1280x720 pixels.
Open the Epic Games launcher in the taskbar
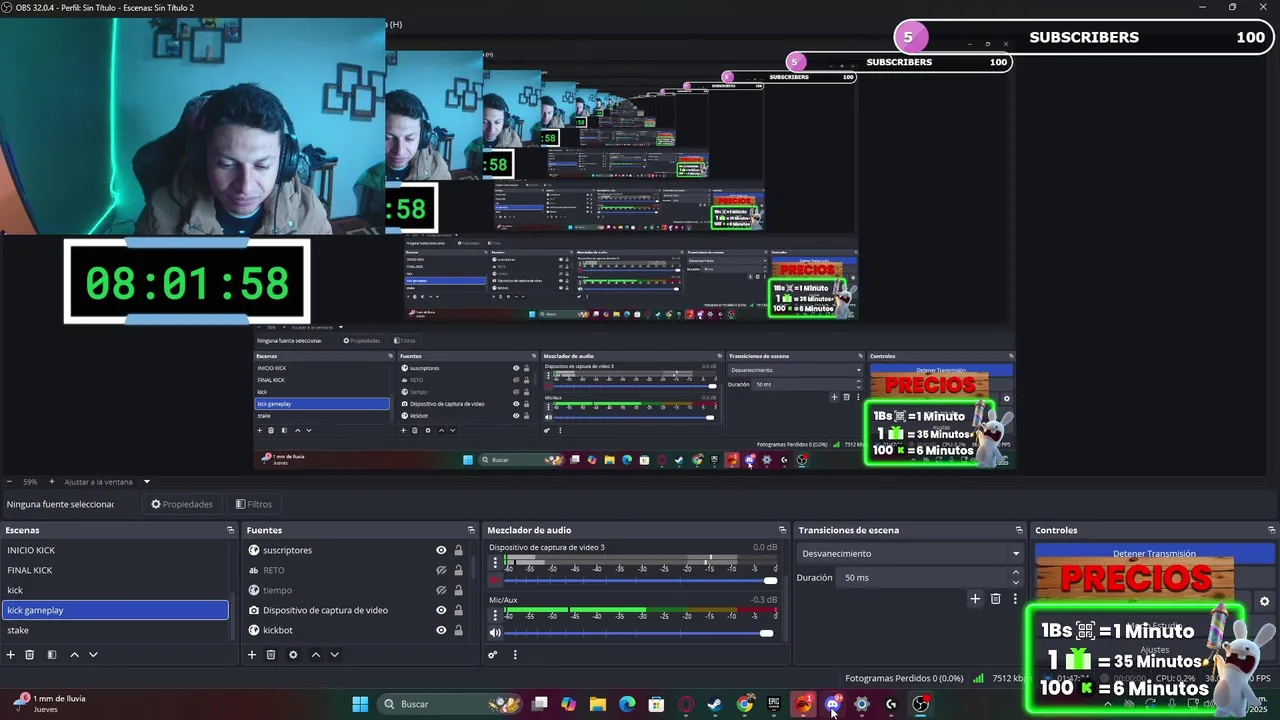(x=774, y=704)
